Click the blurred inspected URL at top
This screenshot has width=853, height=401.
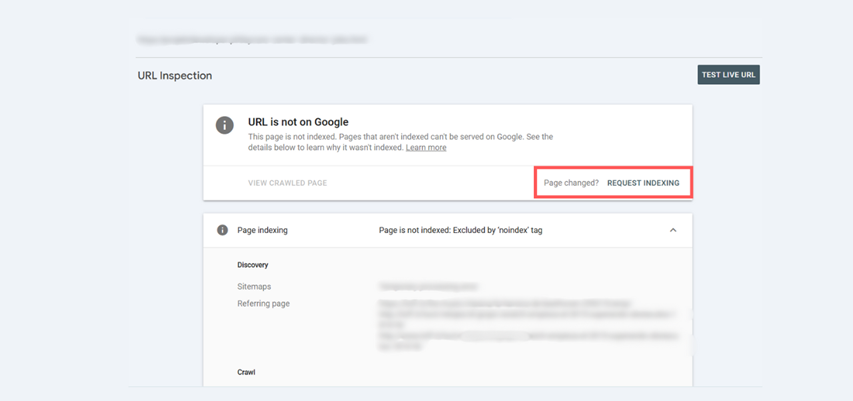click(x=252, y=40)
